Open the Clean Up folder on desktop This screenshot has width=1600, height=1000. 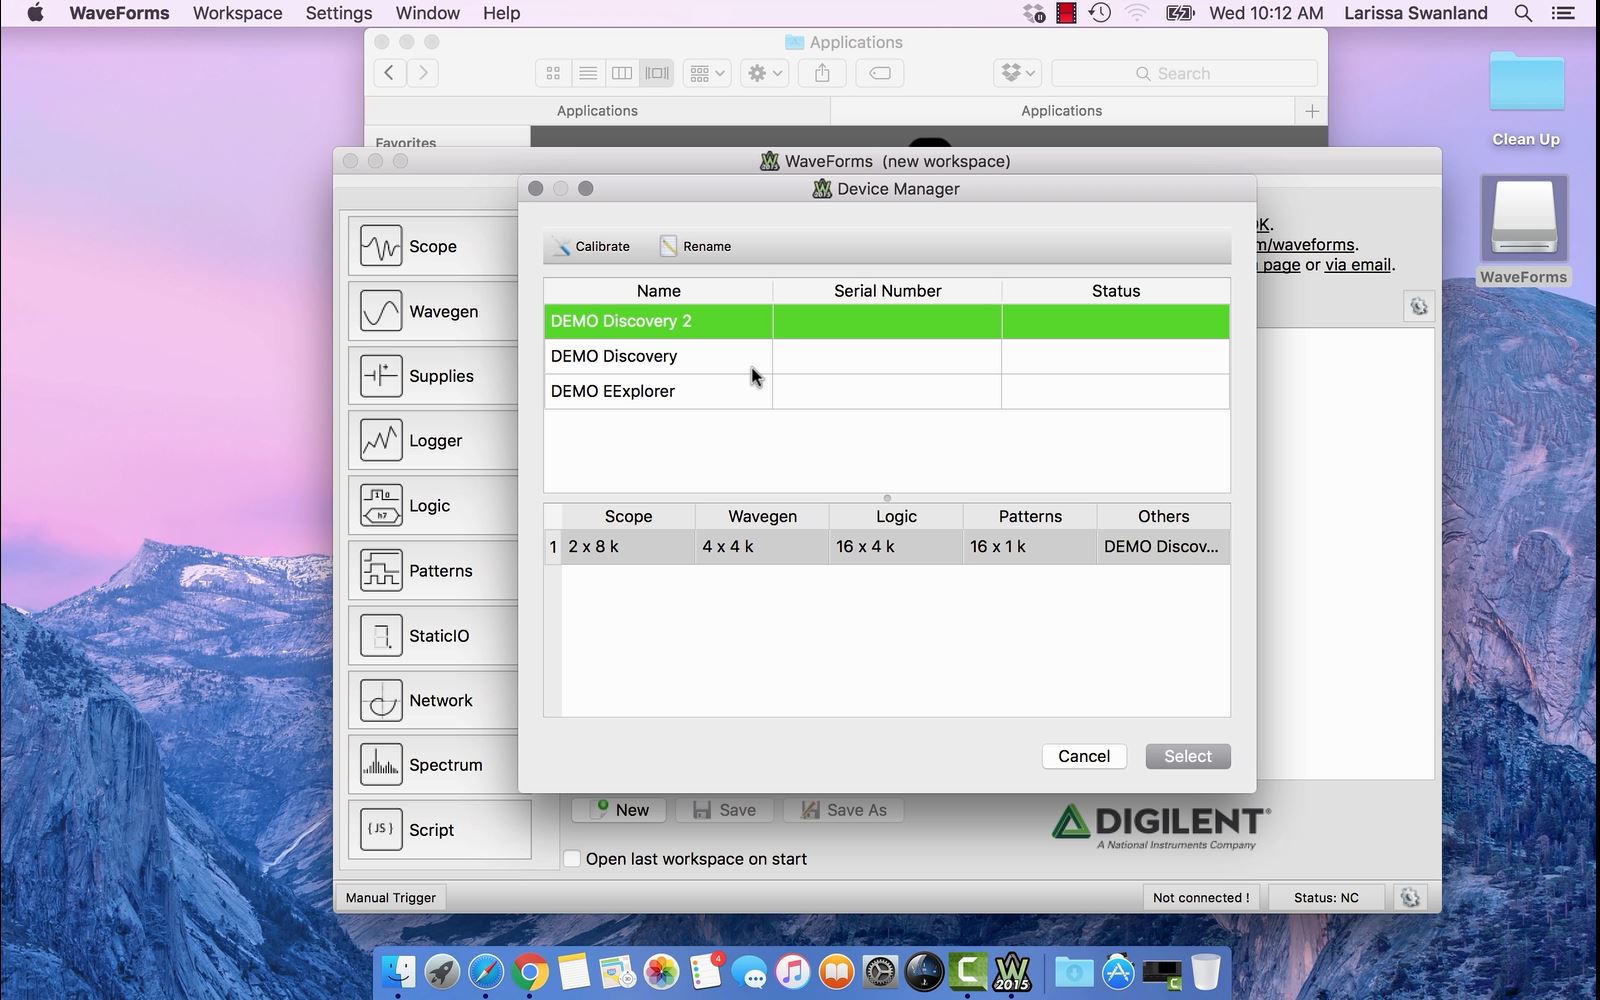click(x=1526, y=98)
